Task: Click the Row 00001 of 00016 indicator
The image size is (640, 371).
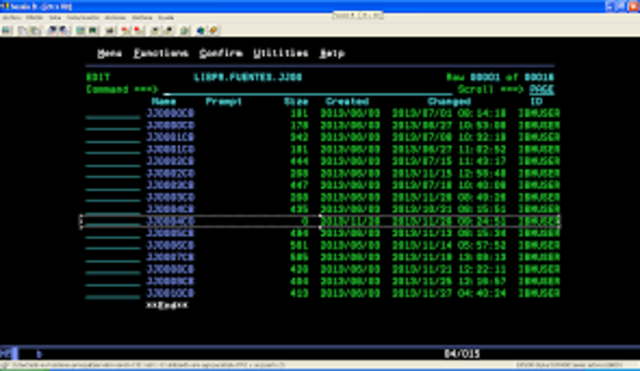Action: coord(500,78)
